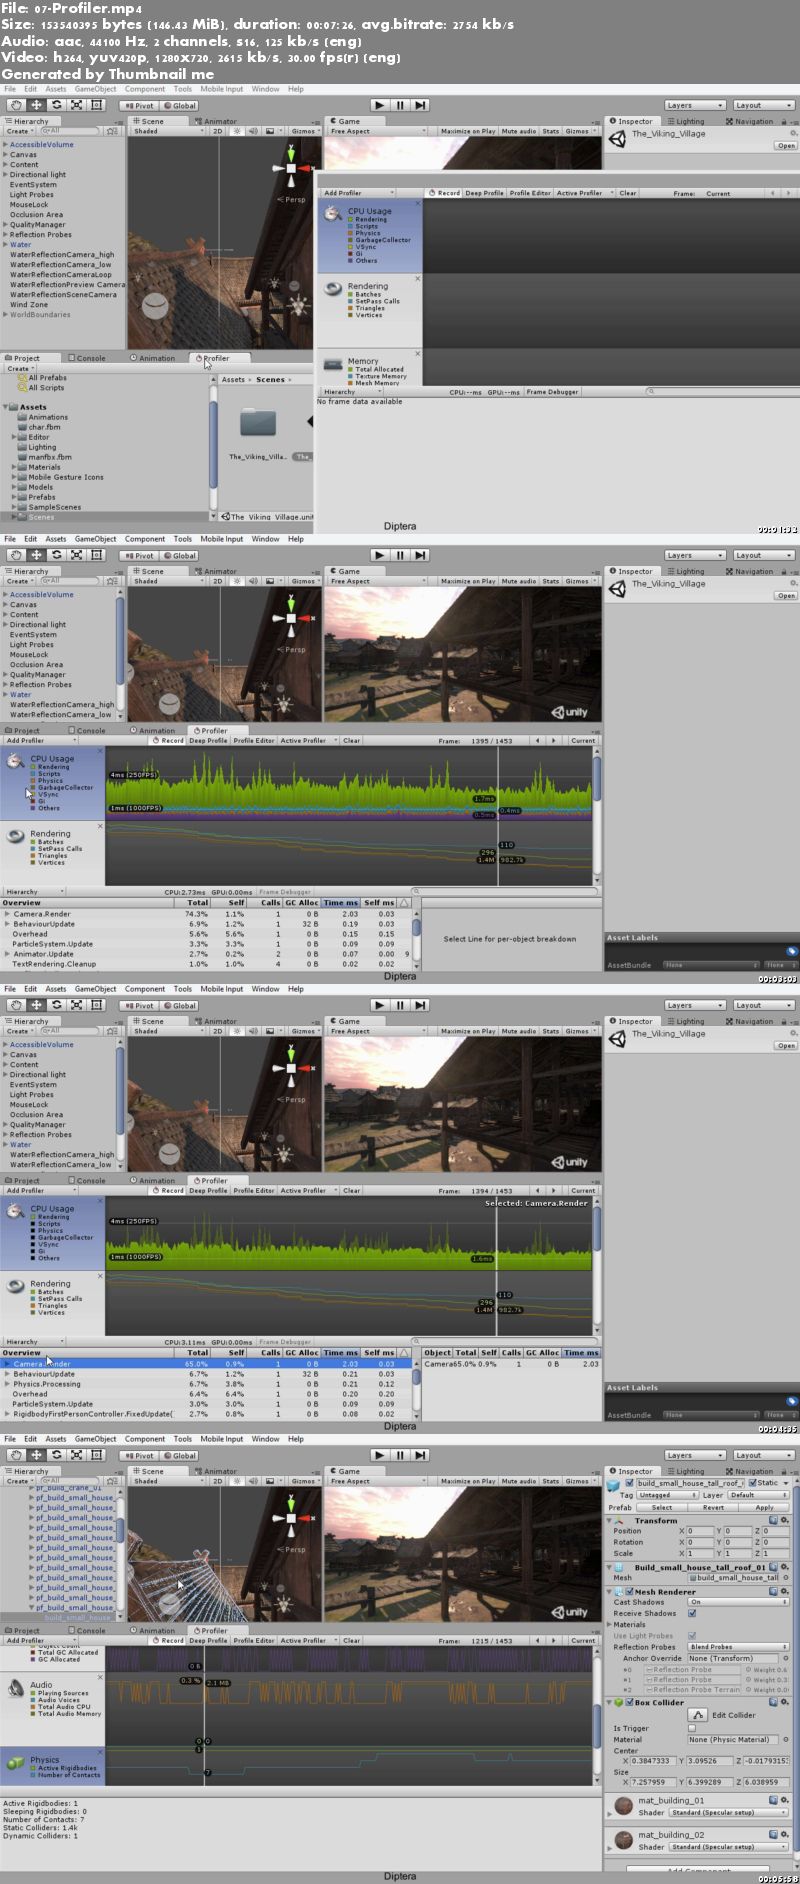This screenshot has width=800, height=1884.
Task: Click the mat_building_01 material sphere preview
Action: tap(623, 1805)
